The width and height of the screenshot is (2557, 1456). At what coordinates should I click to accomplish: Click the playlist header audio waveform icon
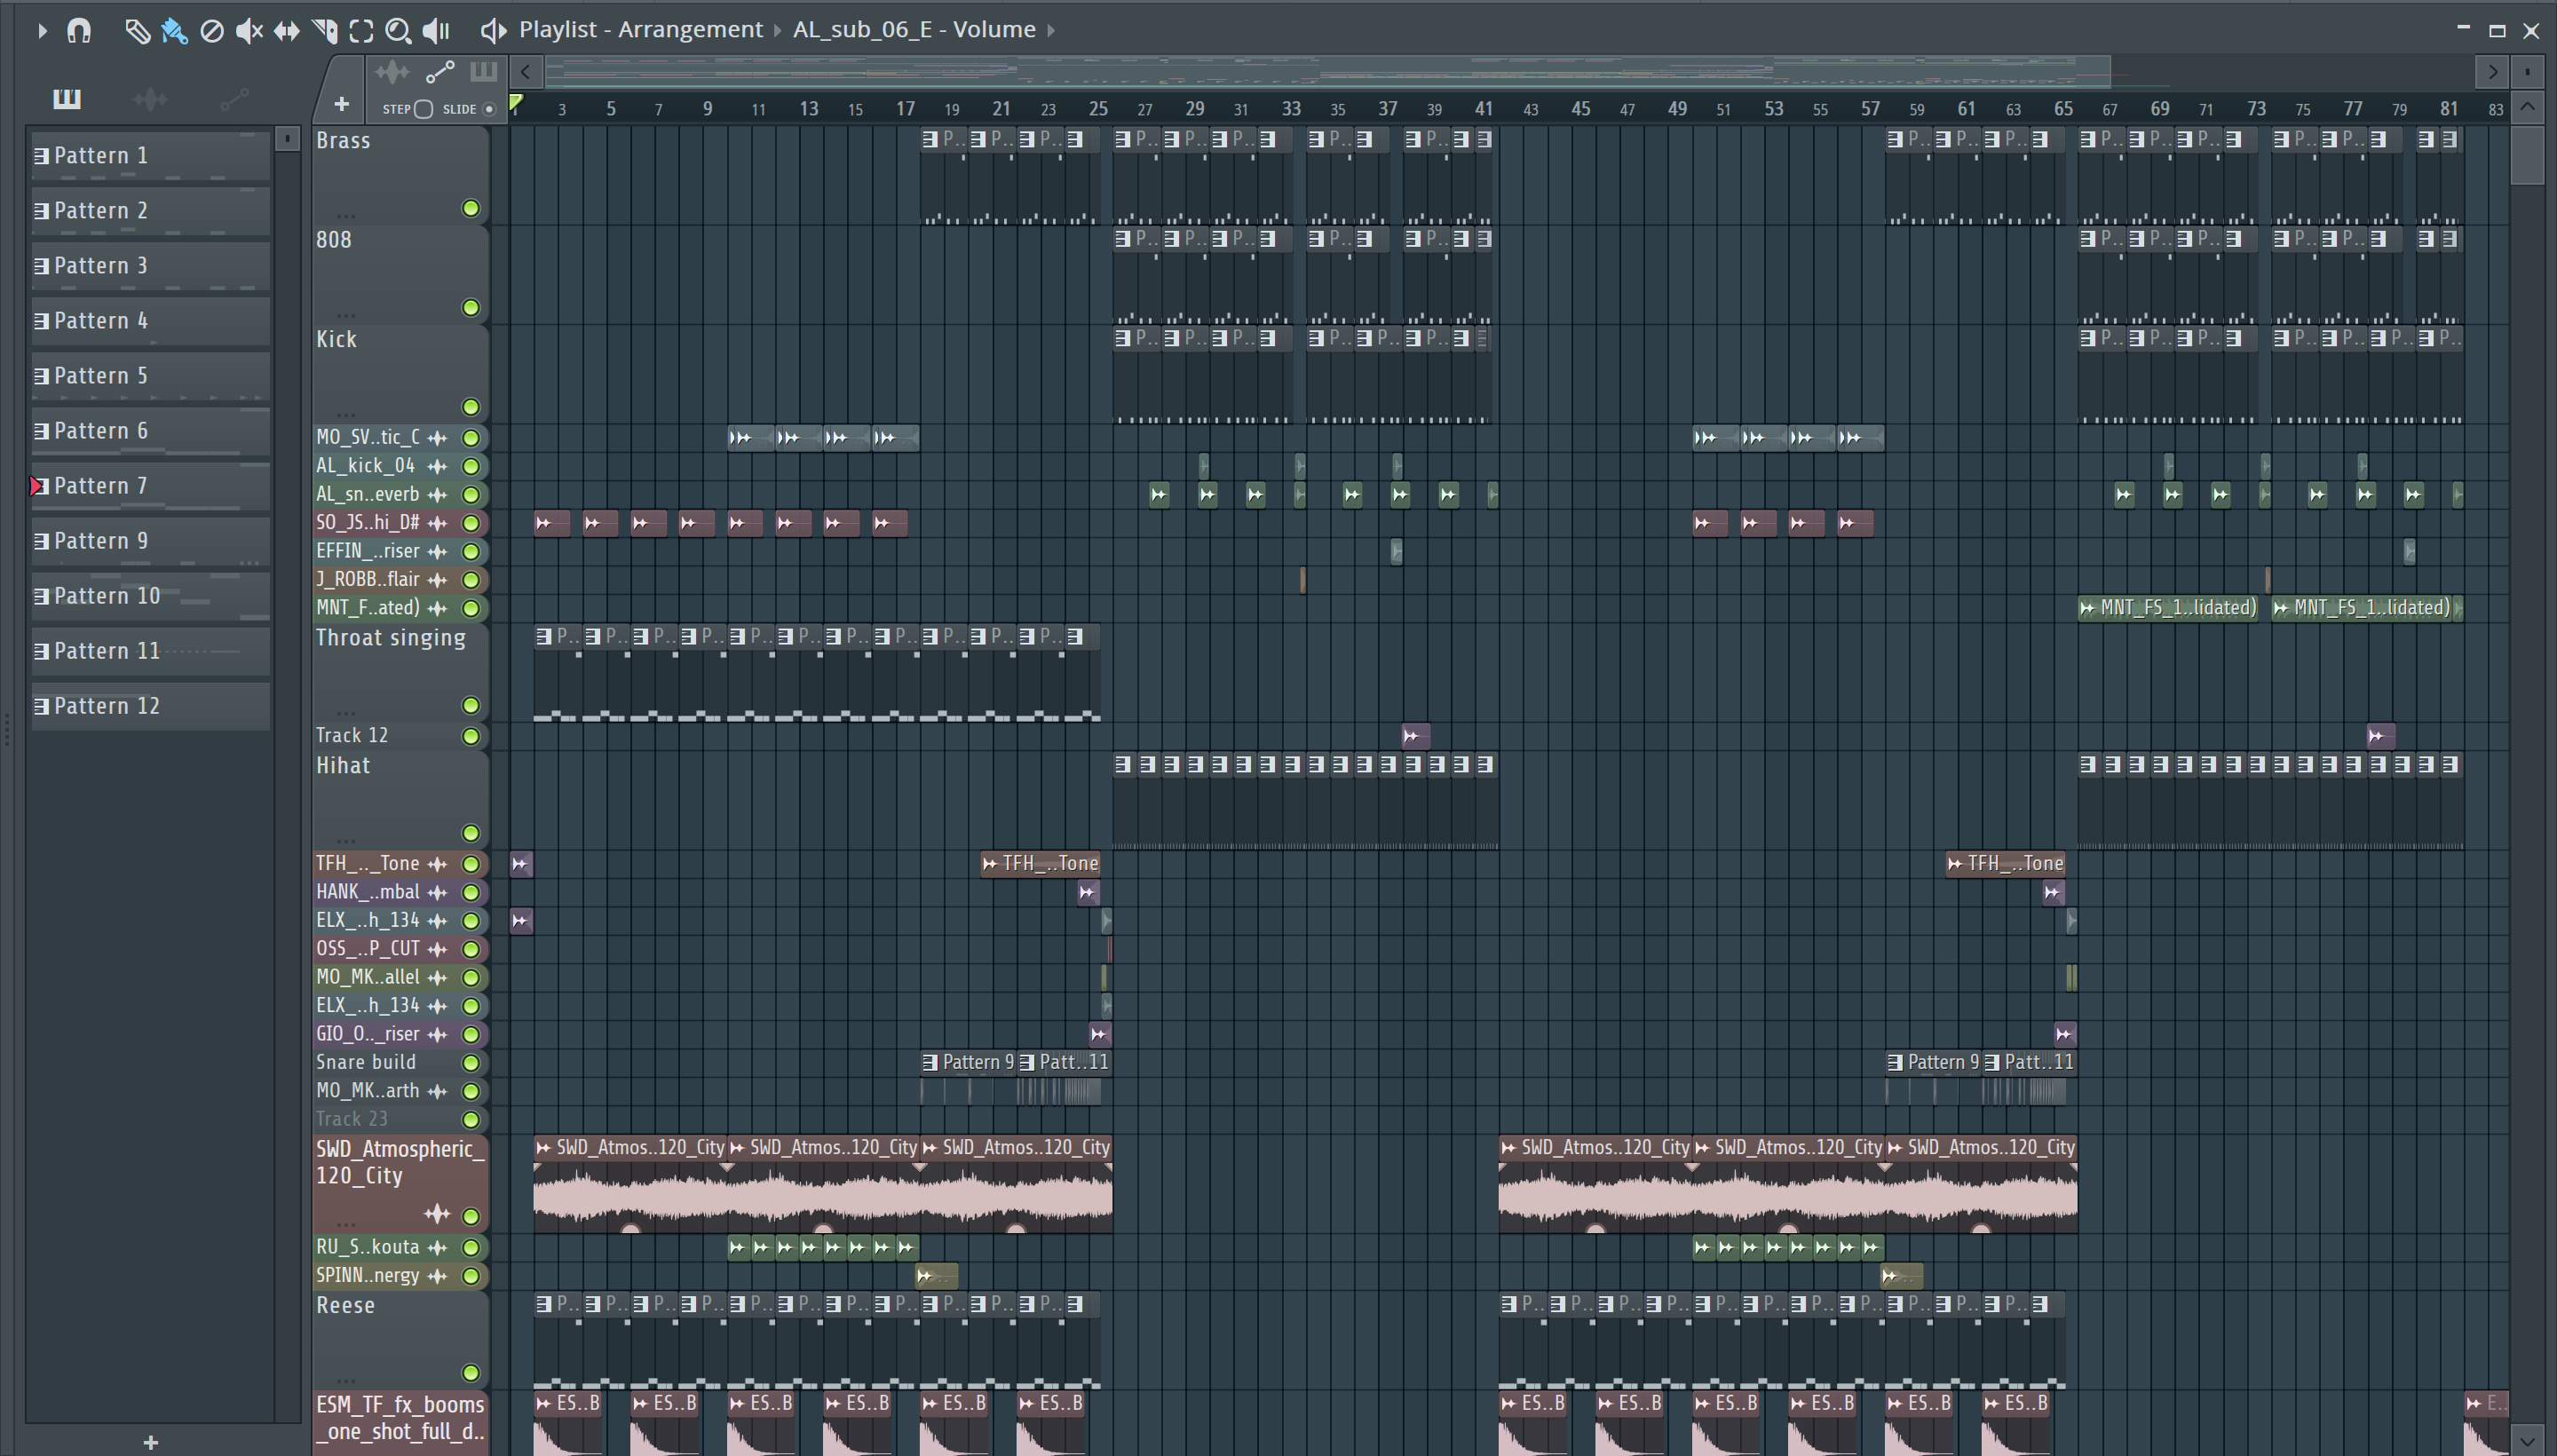click(x=392, y=72)
